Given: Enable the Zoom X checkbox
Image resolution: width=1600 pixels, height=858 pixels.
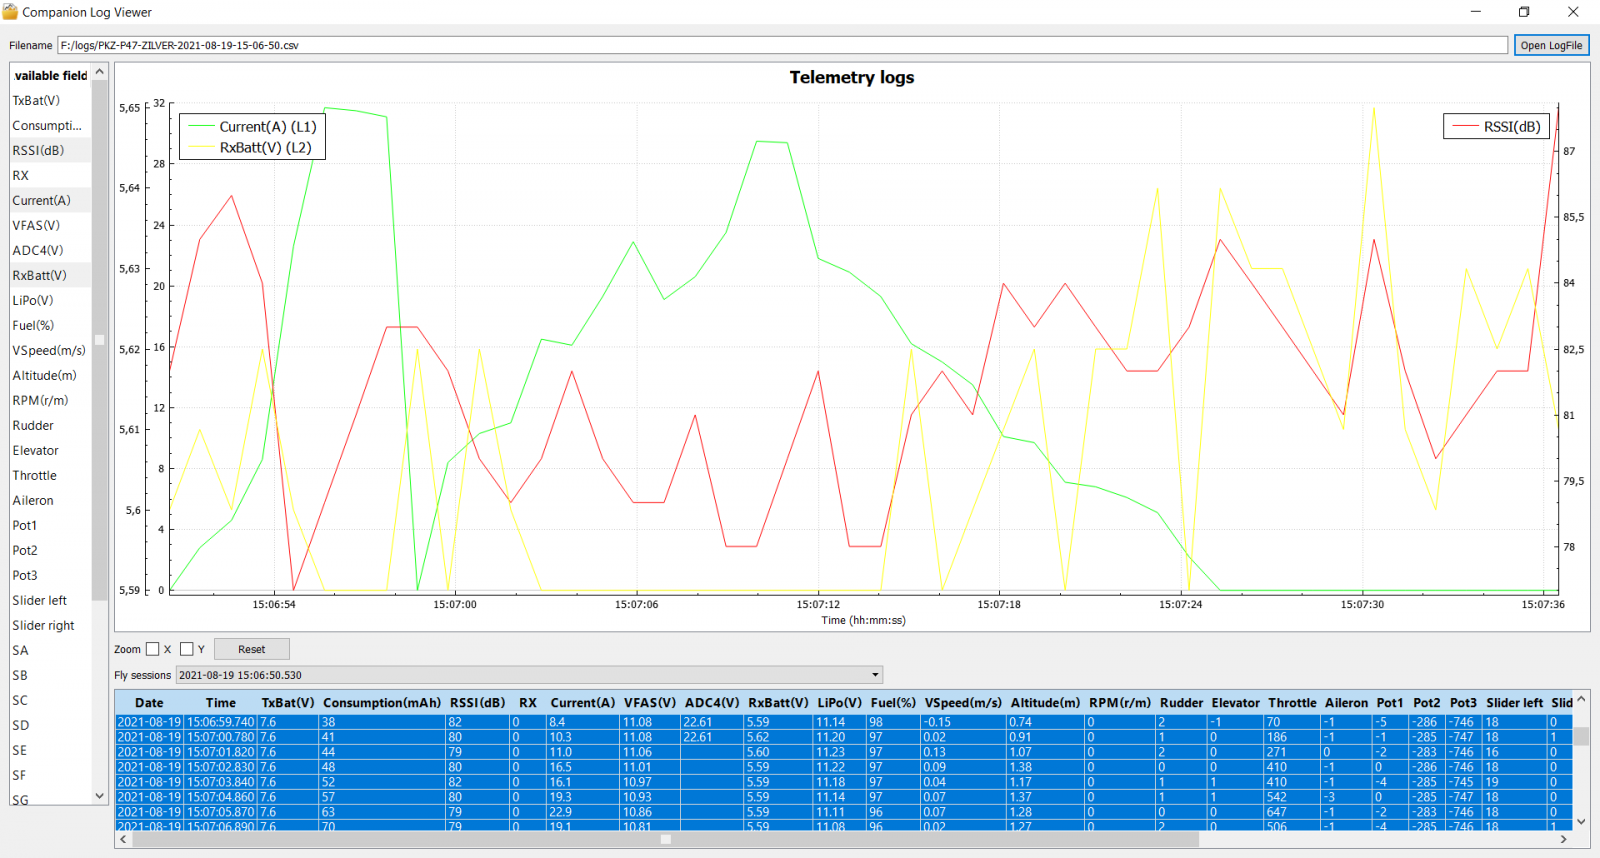Looking at the screenshot, I should coord(153,649).
